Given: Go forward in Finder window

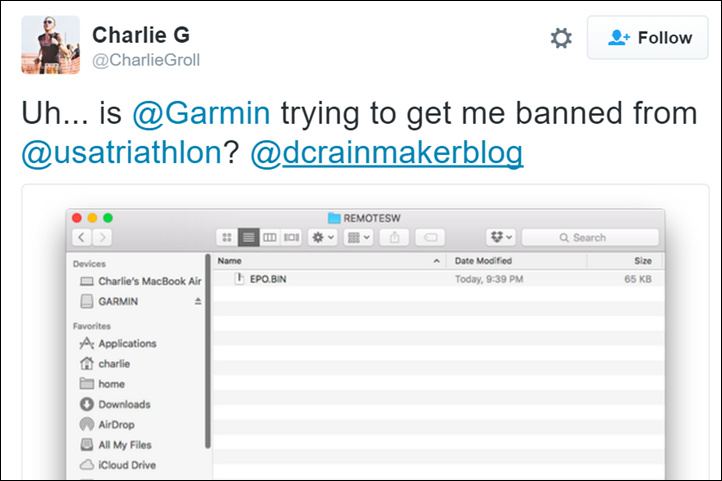Looking at the screenshot, I should [x=102, y=238].
